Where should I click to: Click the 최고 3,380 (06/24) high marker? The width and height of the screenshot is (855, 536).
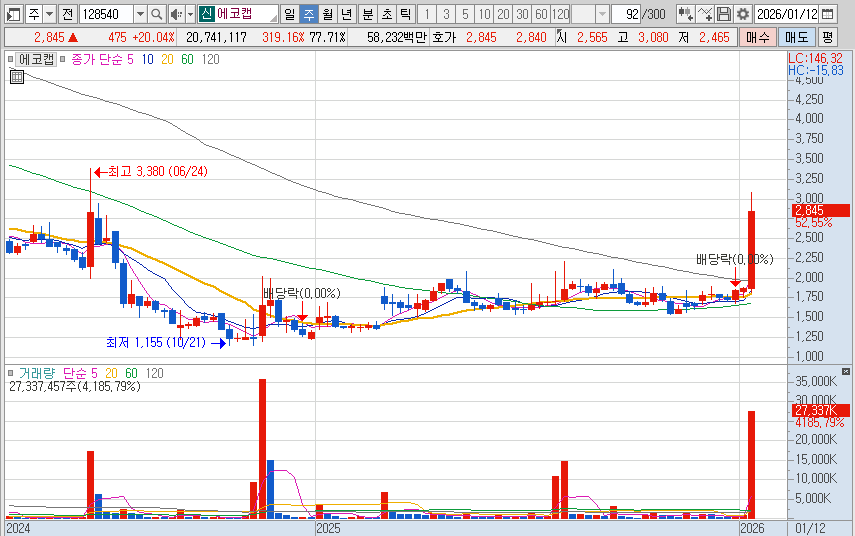pos(151,172)
